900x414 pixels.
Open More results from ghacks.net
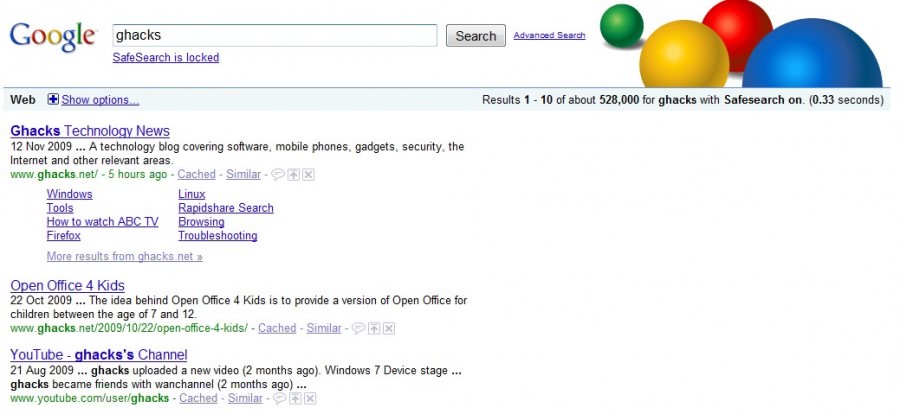point(124,257)
